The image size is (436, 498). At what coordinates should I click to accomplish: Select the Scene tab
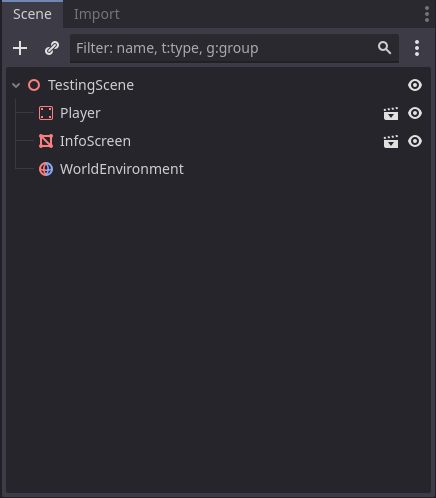32,14
